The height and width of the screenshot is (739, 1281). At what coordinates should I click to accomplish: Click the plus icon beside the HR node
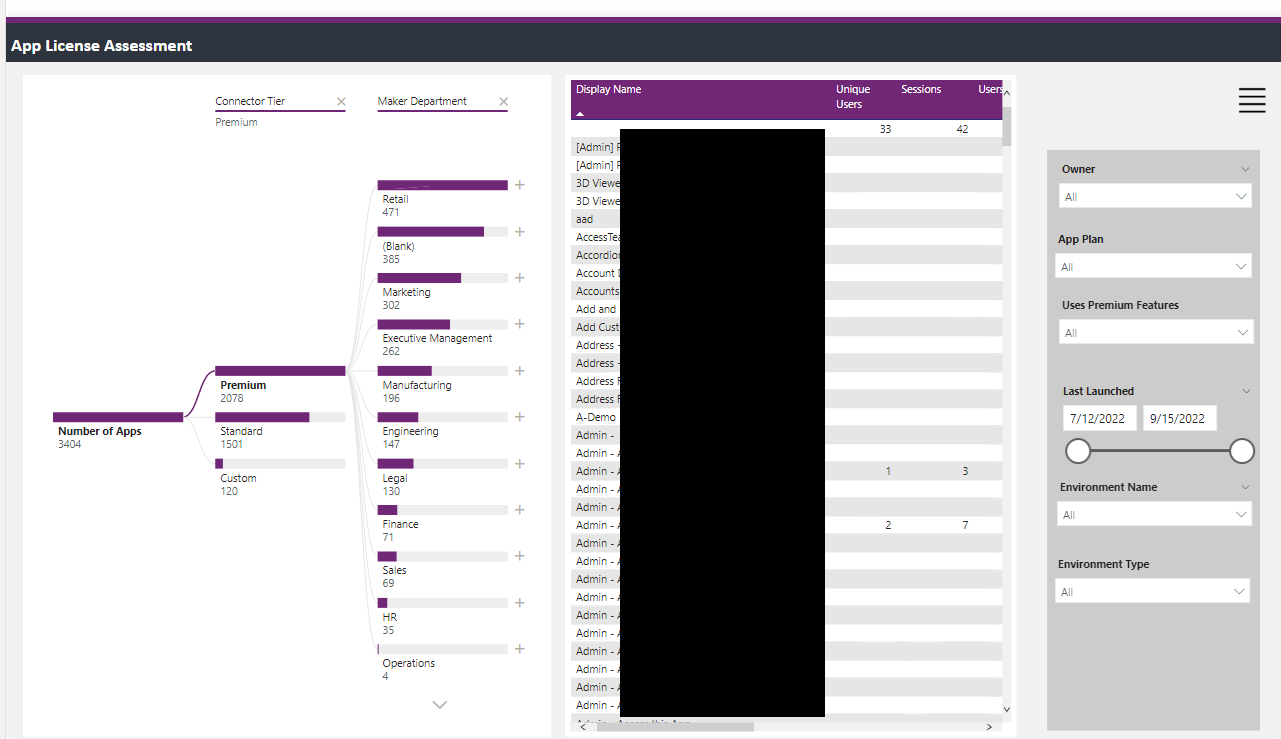click(519, 602)
